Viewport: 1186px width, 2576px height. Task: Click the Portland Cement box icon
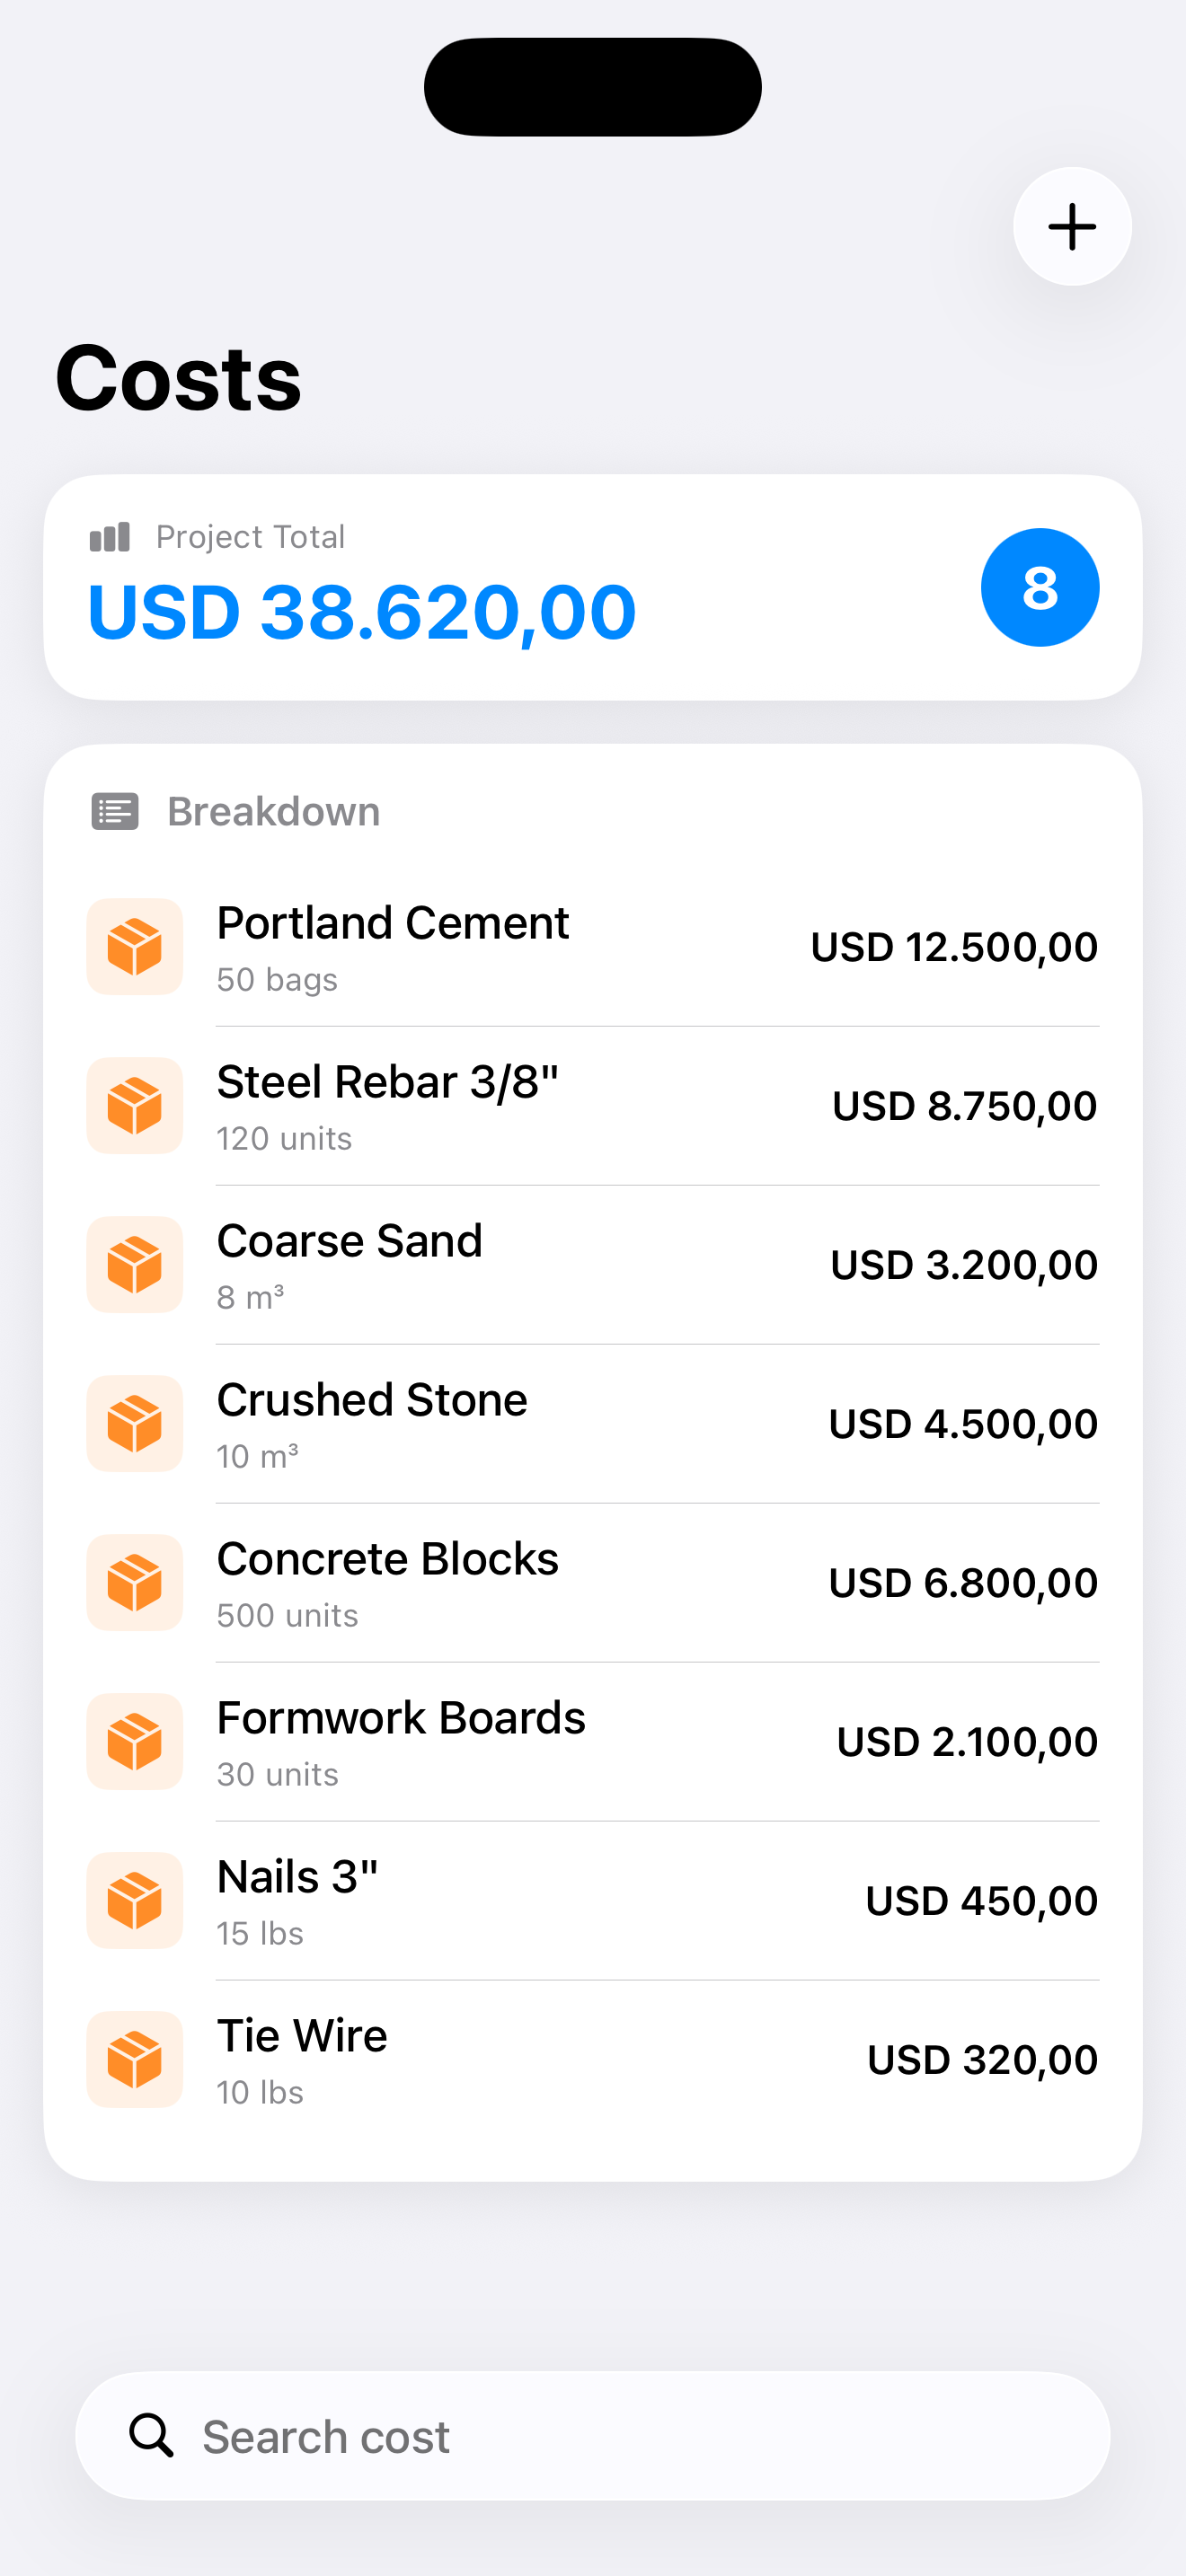pos(135,947)
